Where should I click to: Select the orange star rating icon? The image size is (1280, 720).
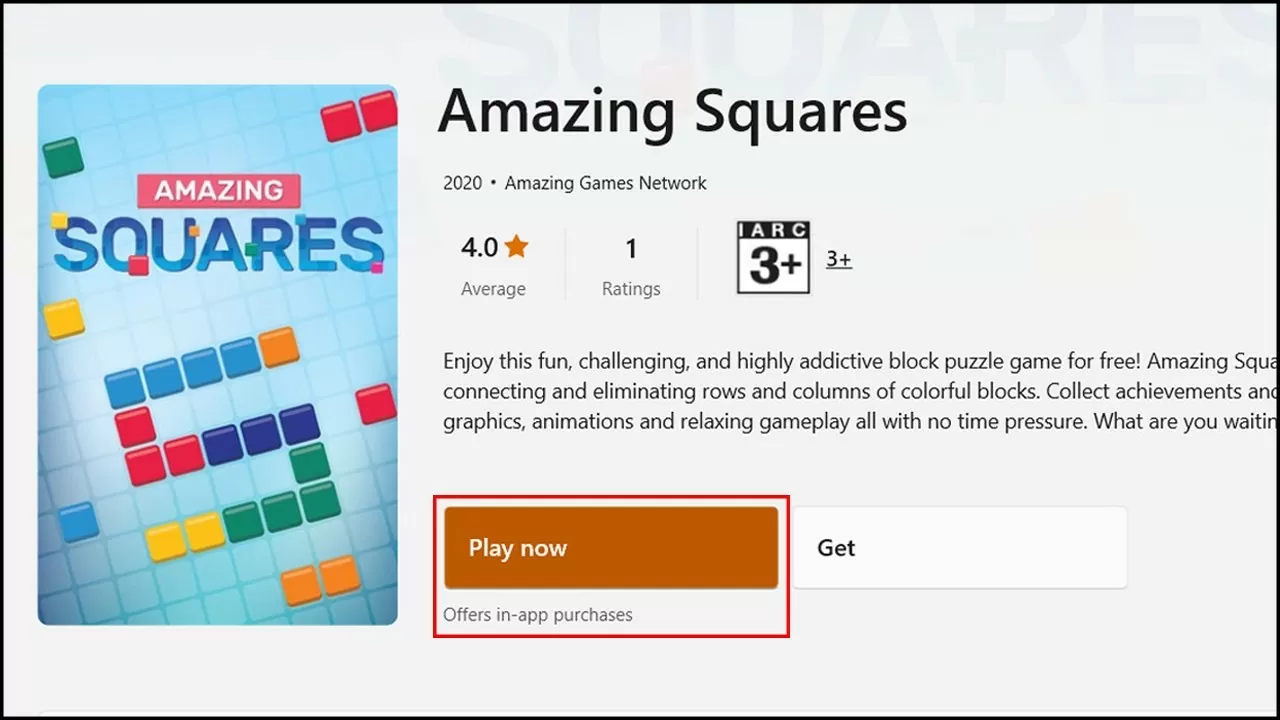point(518,245)
